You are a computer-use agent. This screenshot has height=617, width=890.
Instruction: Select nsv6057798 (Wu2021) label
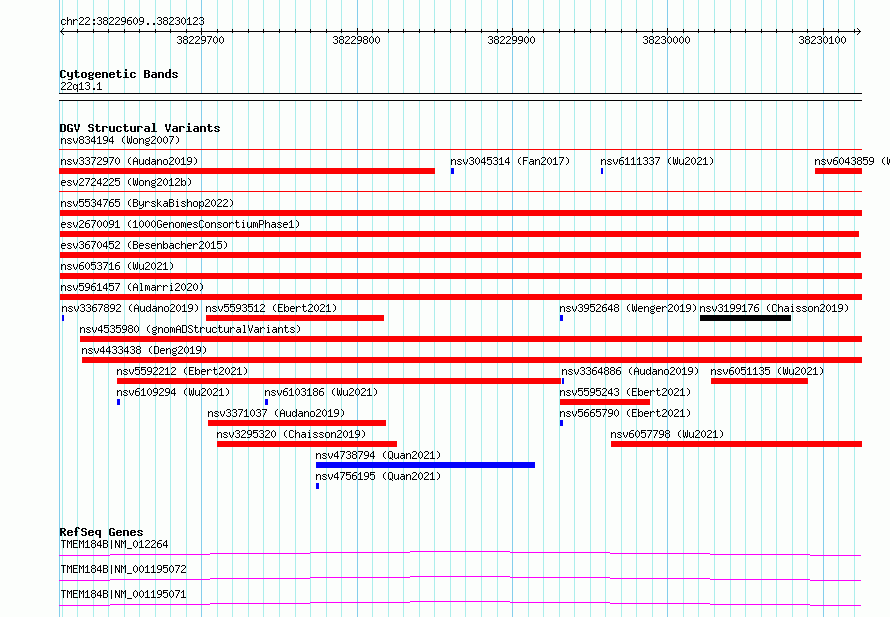(x=667, y=434)
